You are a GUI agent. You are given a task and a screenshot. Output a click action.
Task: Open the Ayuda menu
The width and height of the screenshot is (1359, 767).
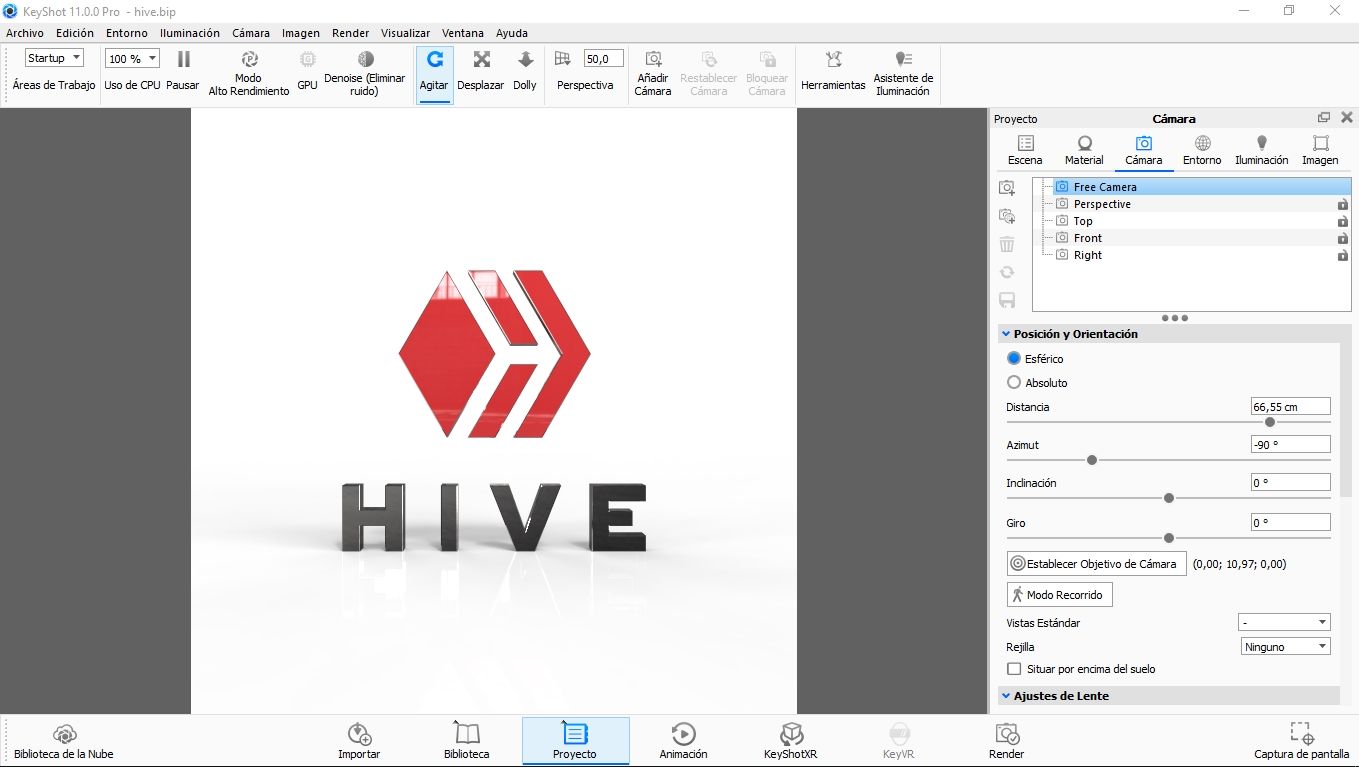click(x=512, y=33)
